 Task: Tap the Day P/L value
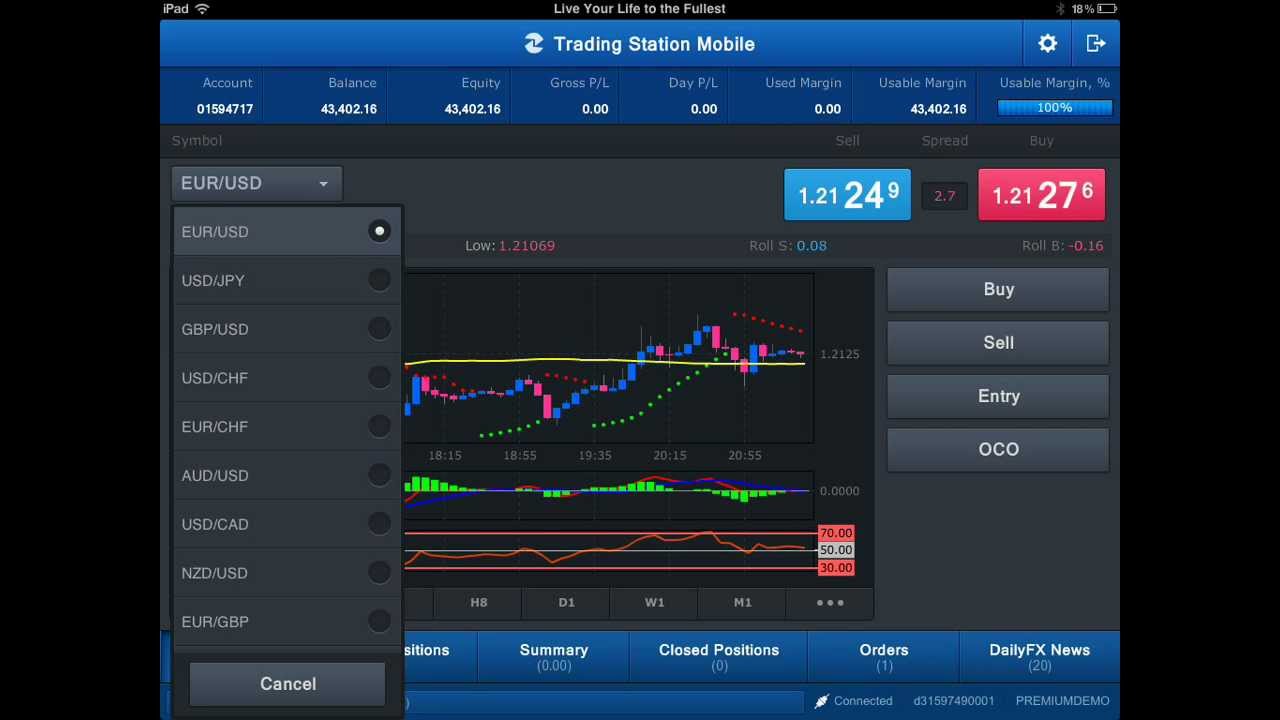pyautogui.click(x=704, y=109)
